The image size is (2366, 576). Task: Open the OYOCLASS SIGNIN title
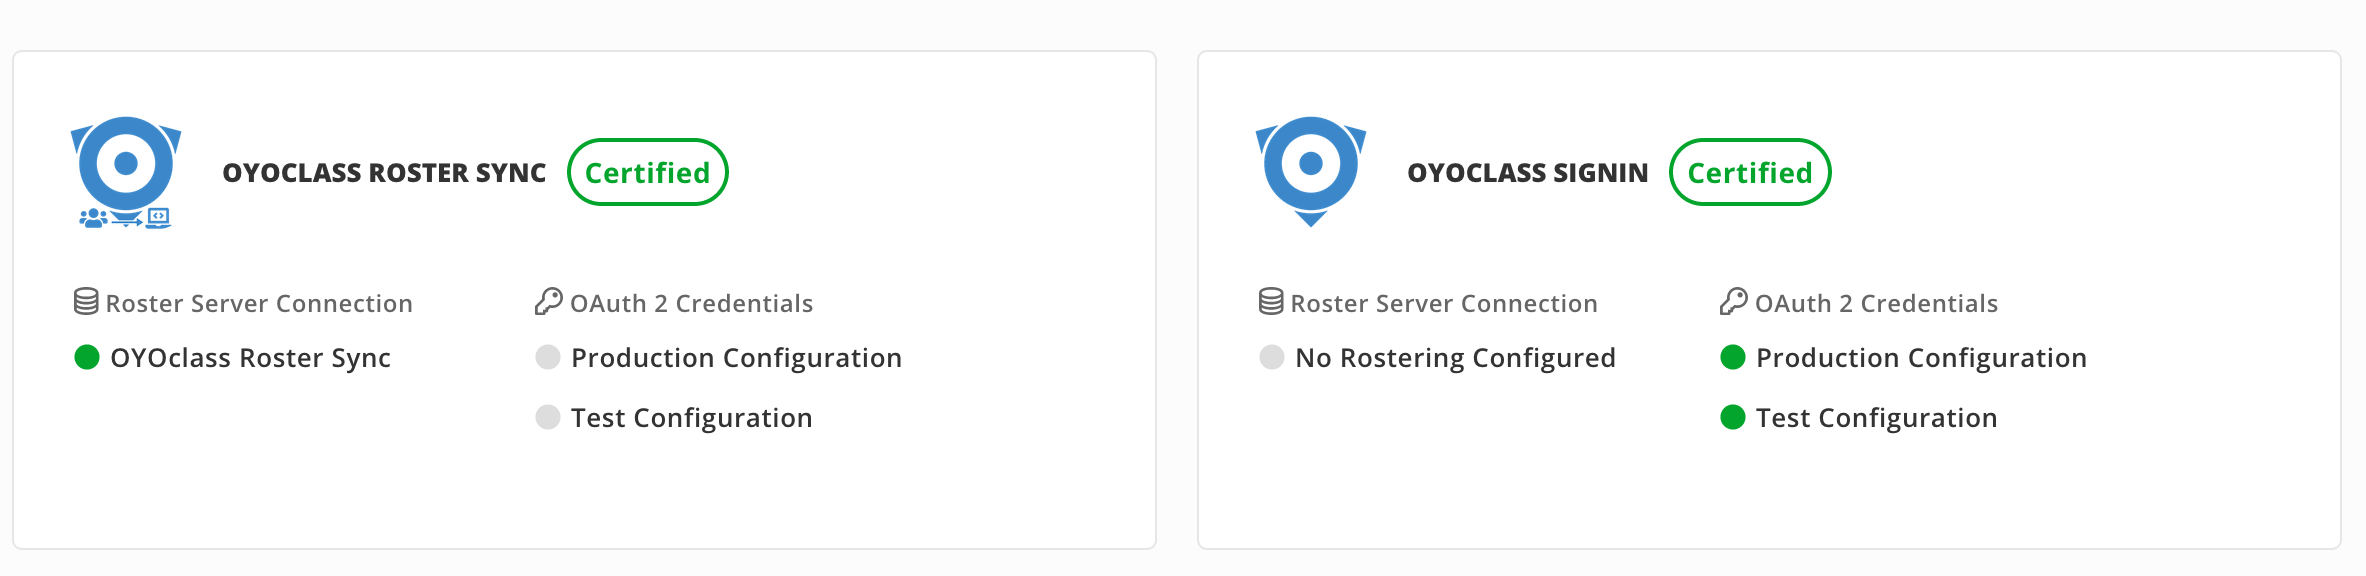point(1527,173)
